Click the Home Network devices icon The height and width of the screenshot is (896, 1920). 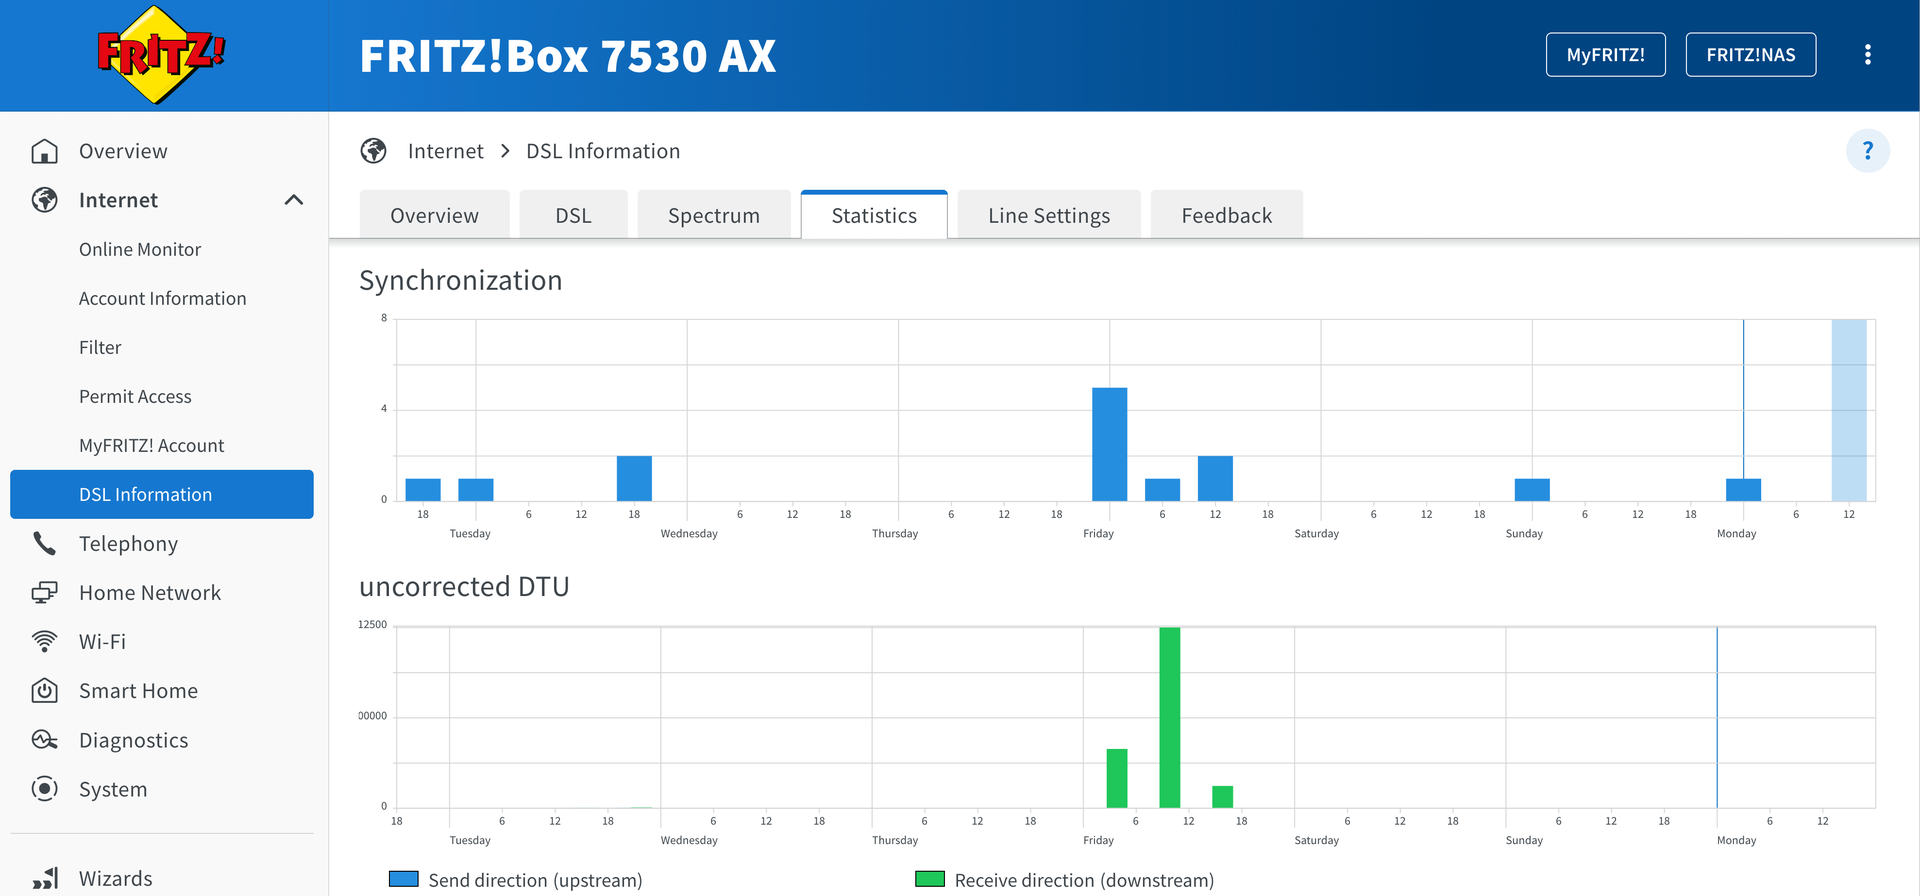pyautogui.click(x=44, y=593)
